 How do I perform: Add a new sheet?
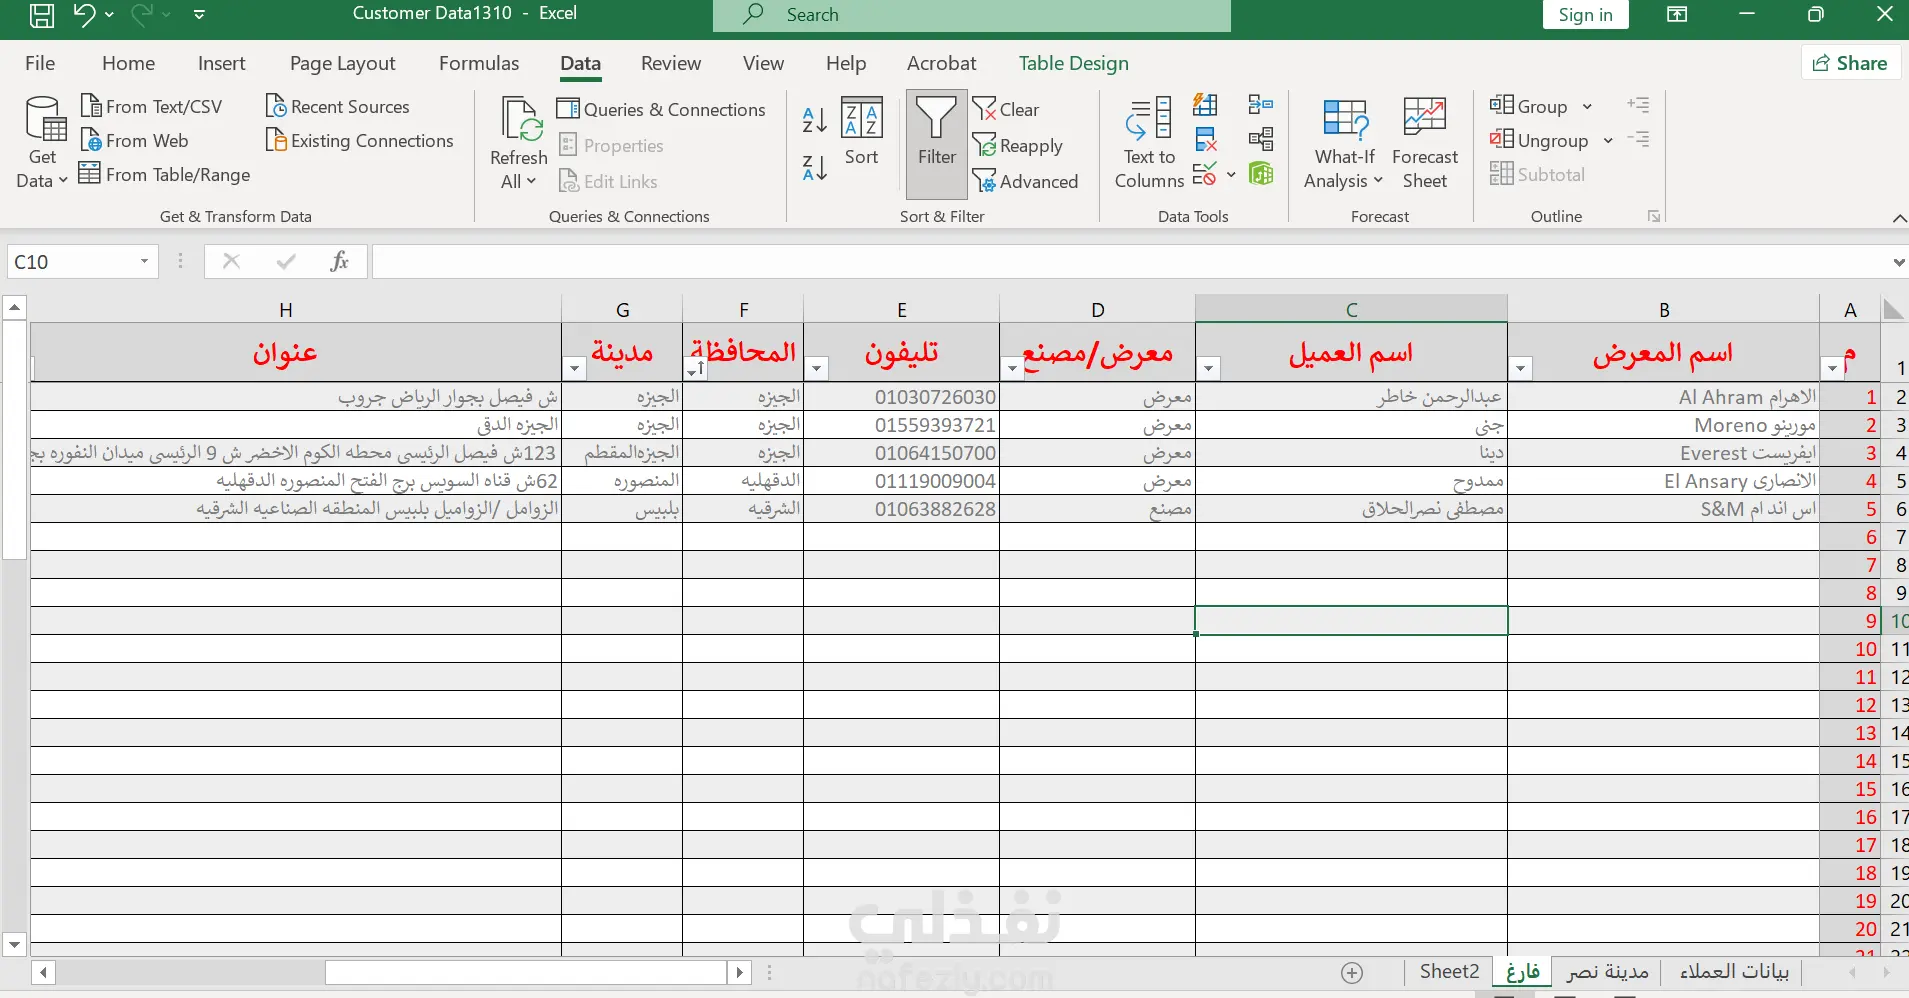pyautogui.click(x=1352, y=972)
